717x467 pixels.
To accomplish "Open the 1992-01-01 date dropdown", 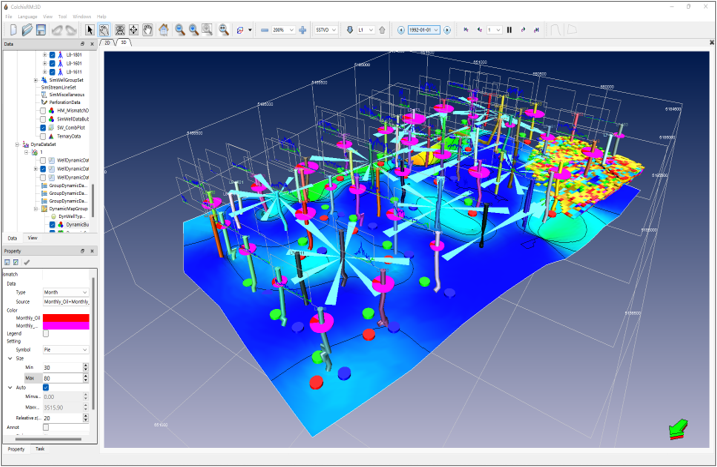I will (x=424, y=30).
